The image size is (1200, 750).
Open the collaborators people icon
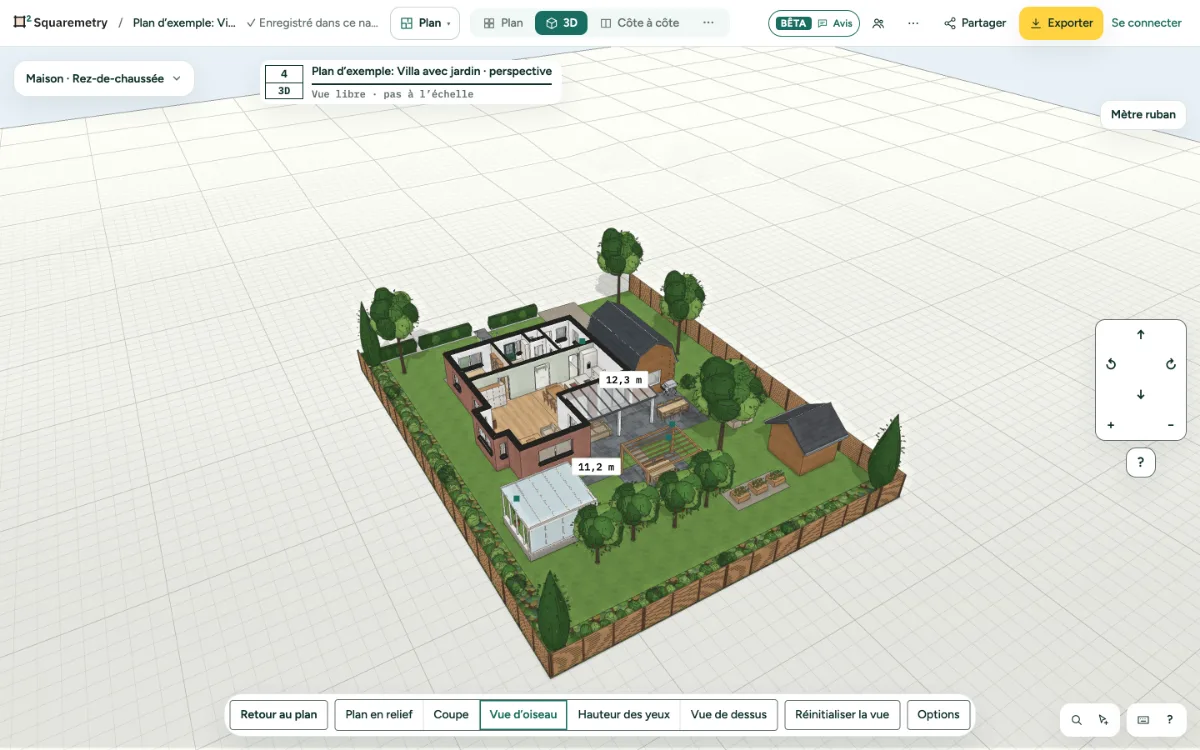[x=878, y=23]
